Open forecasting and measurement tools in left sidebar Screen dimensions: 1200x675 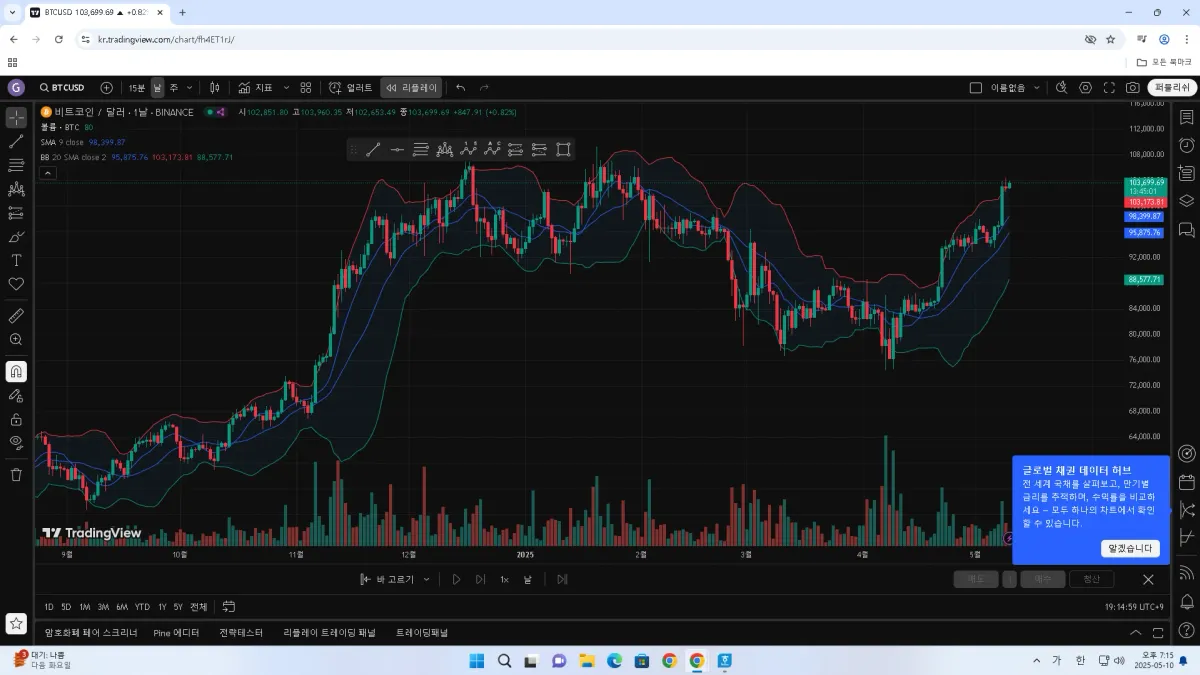[16, 213]
